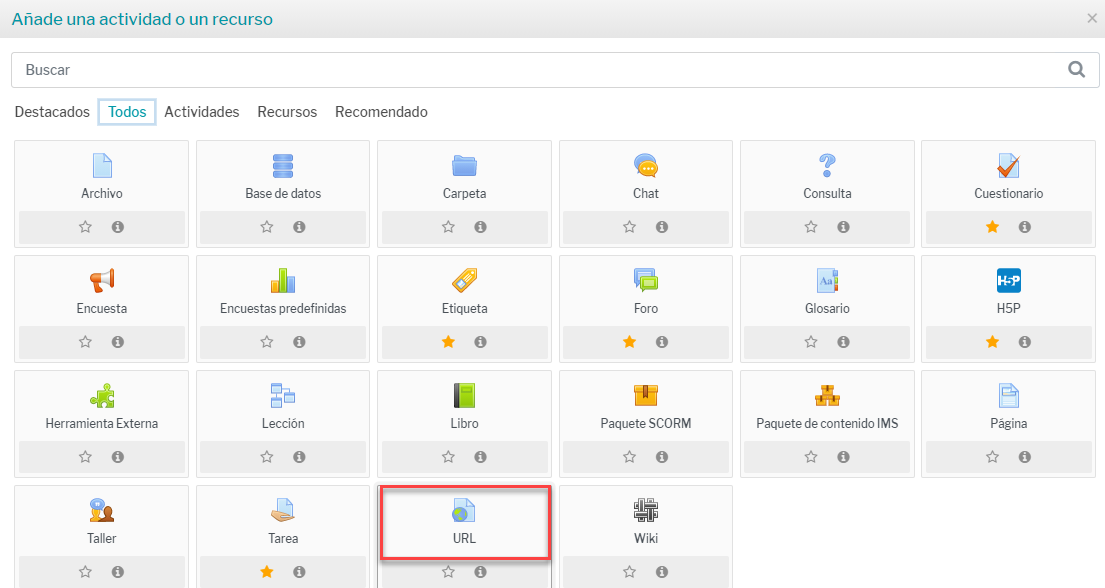Star the Archivo resource as favorite
This screenshot has height=588, width=1105.
85,227
